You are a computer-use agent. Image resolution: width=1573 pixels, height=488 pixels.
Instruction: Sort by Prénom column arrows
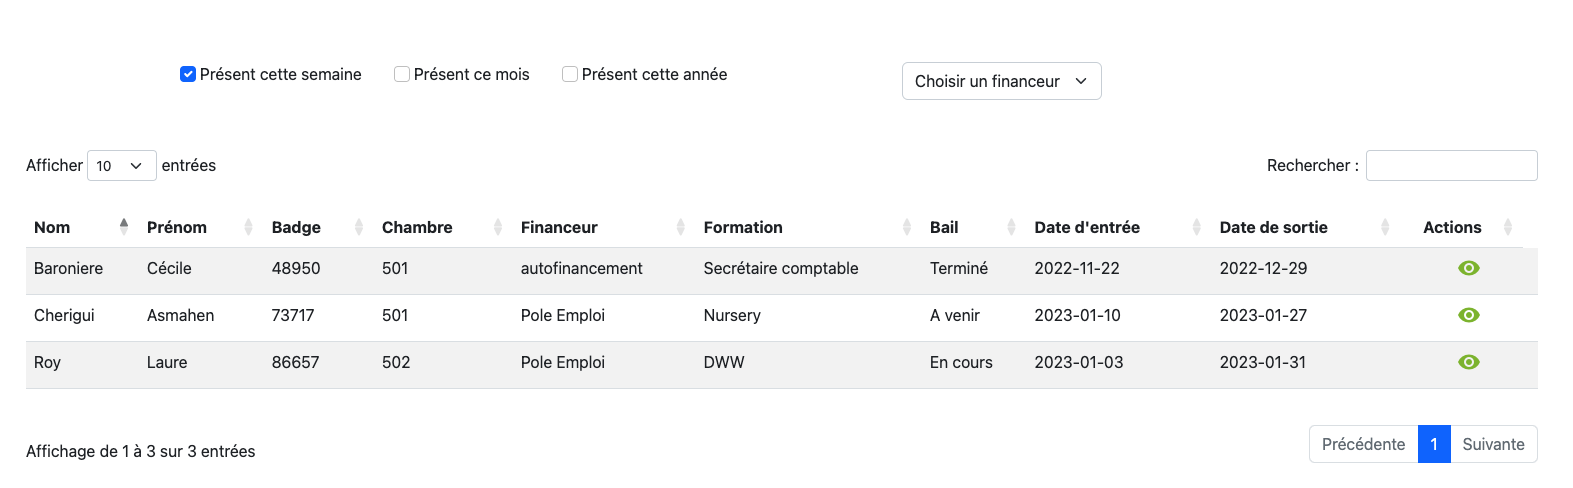[x=248, y=227]
